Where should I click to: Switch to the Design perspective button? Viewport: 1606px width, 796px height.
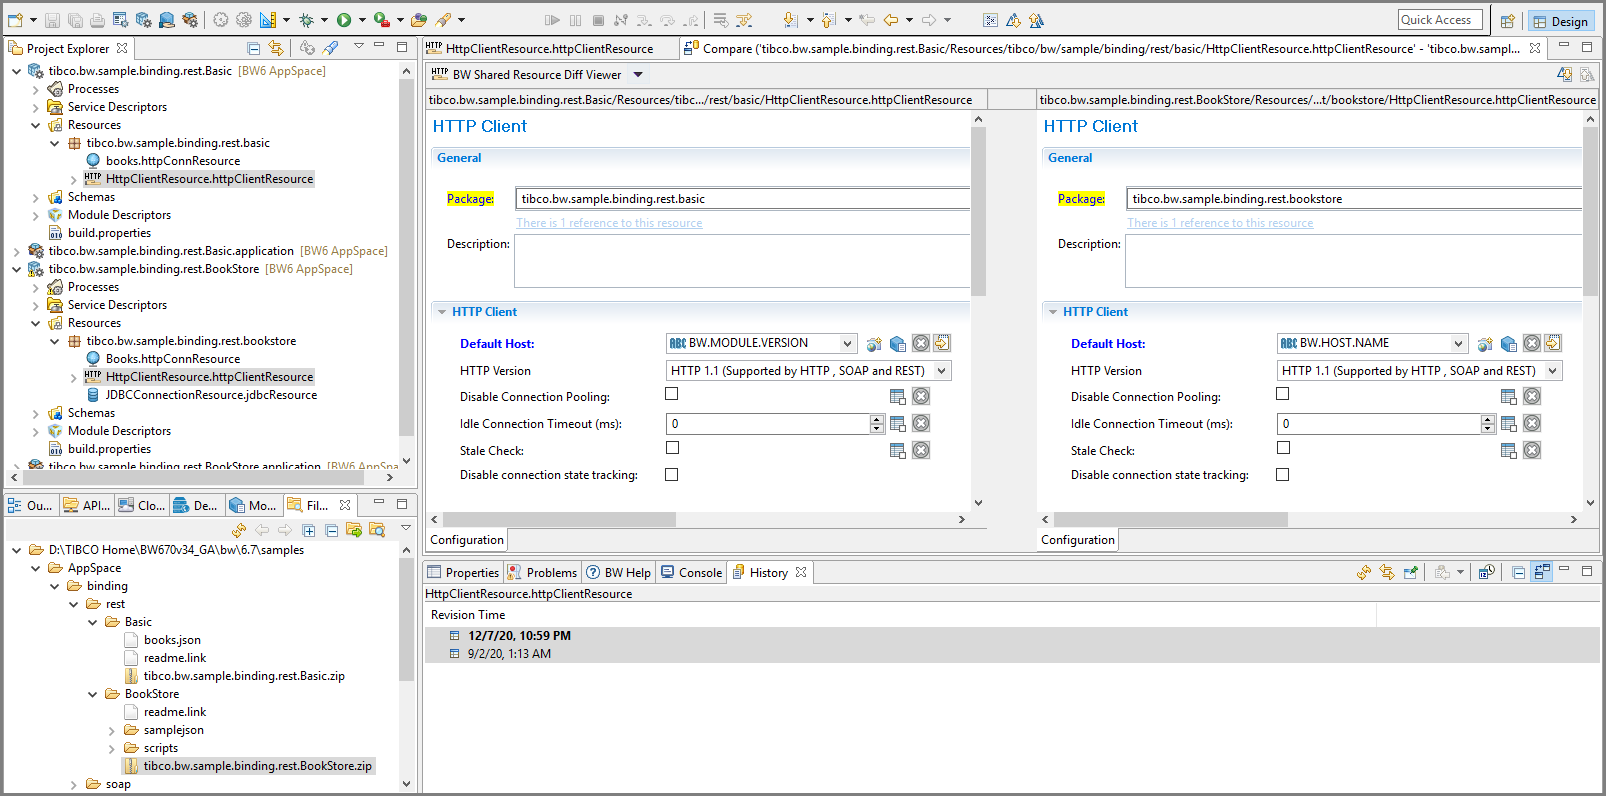1560,21
